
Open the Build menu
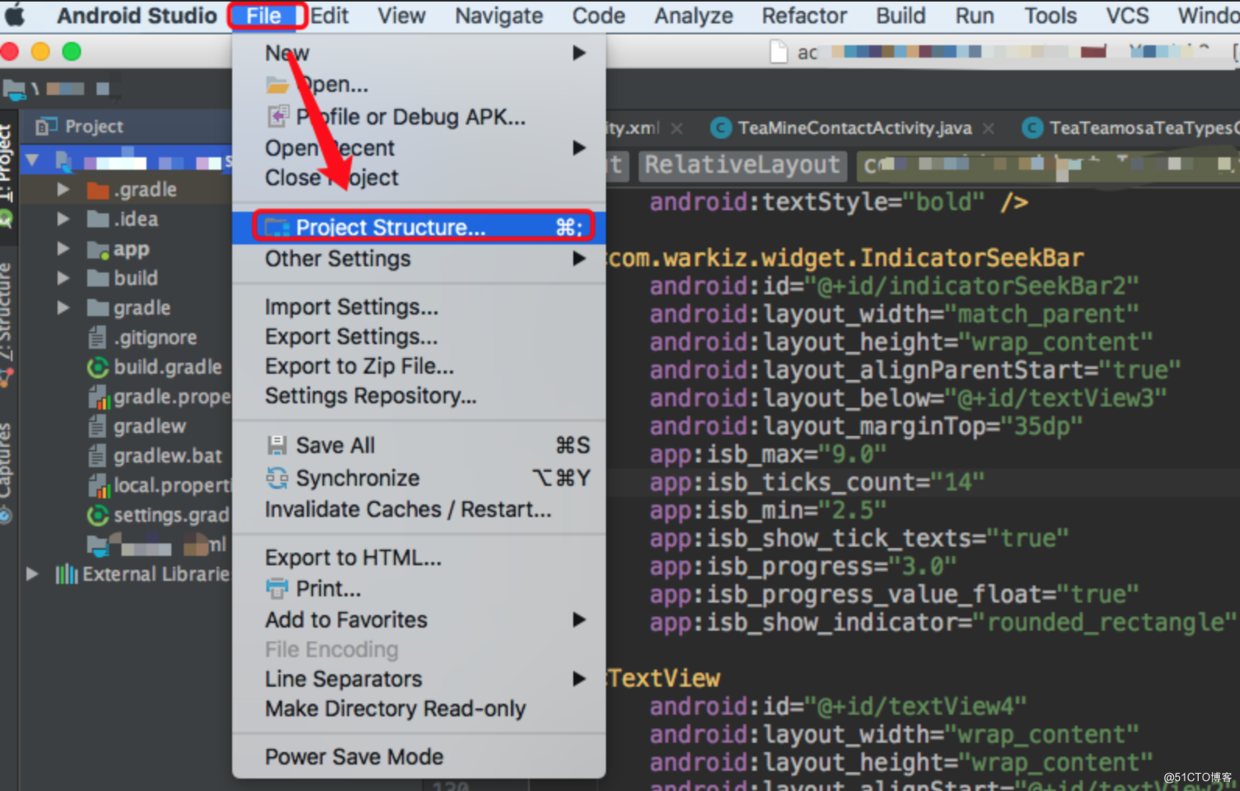[x=901, y=16]
